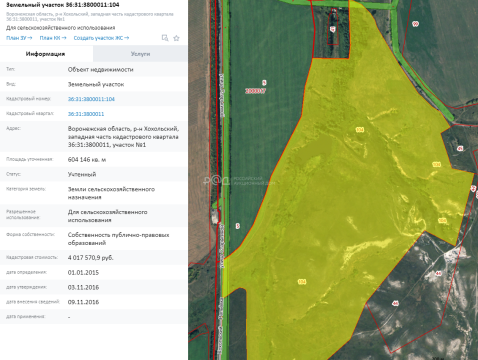Click the upper 104 label in yellow parcel
The height and width of the screenshot is (360, 478).
point(360,130)
